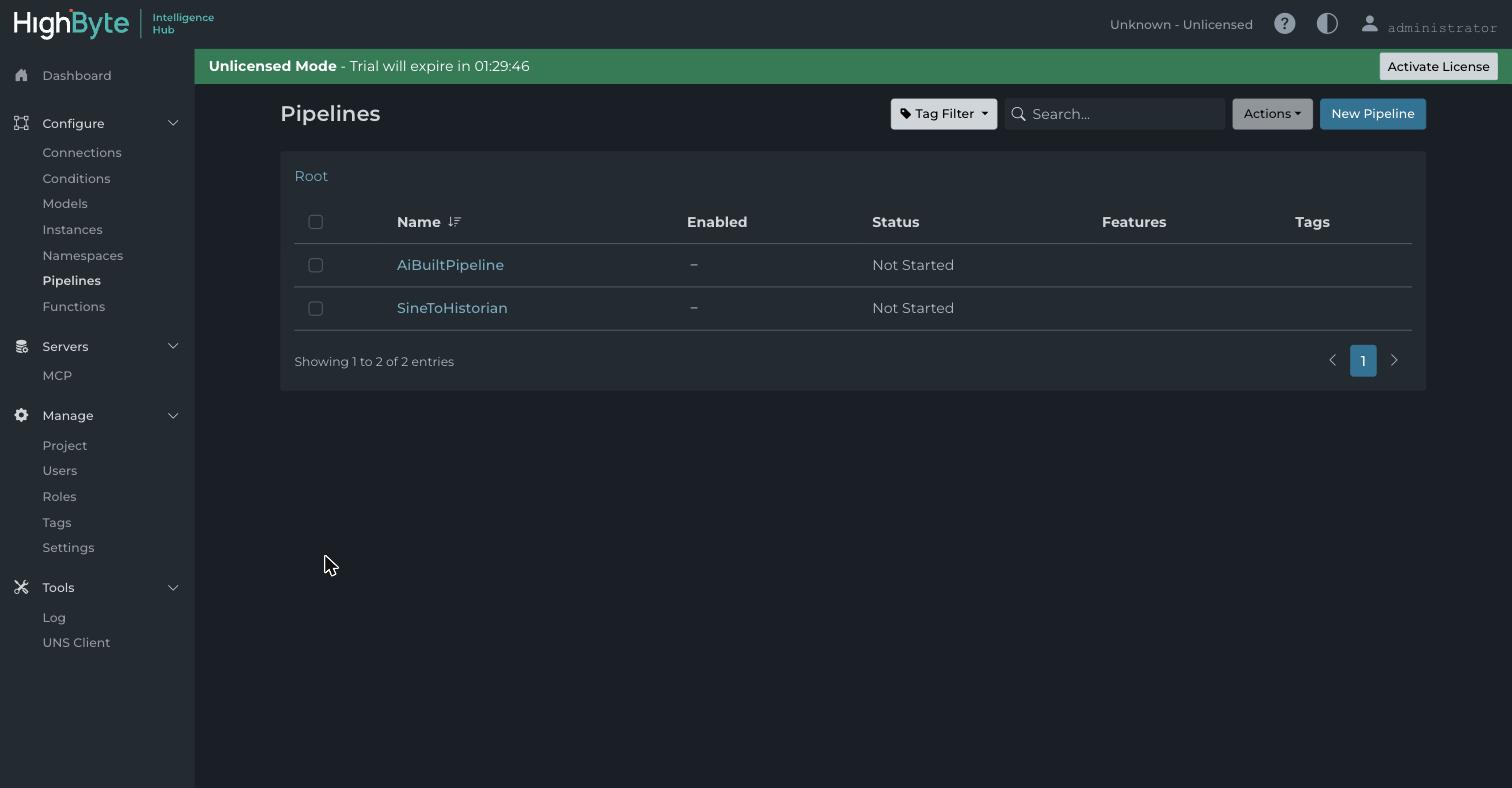Open Log under Tools

pos(54,617)
